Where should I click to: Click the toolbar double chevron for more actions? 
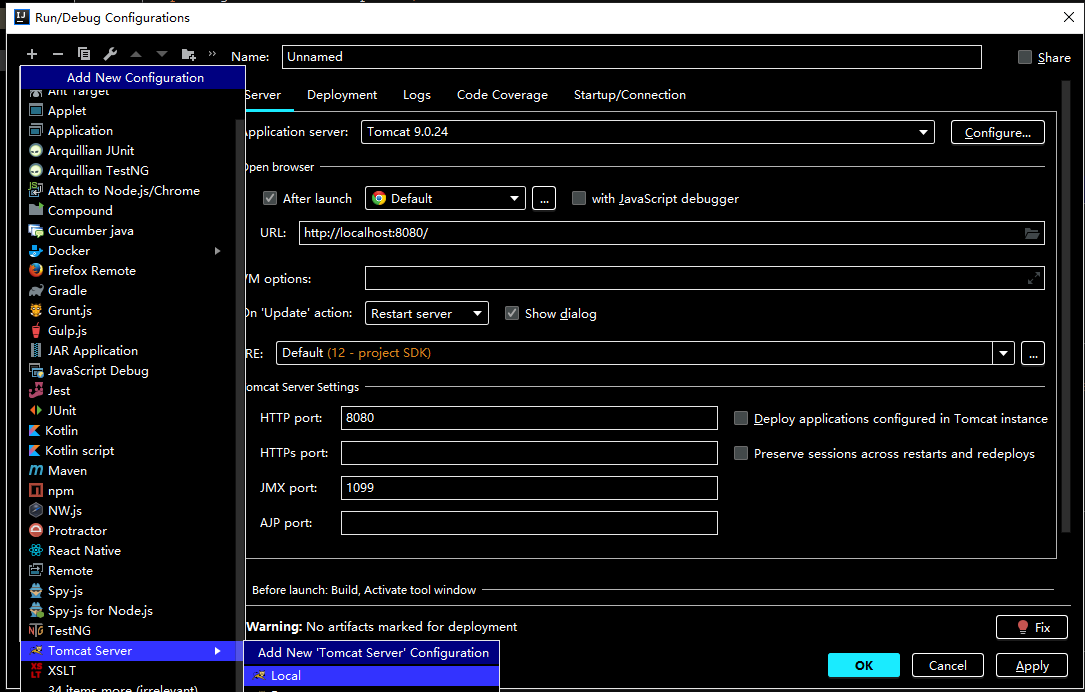[x=212, y=53]
